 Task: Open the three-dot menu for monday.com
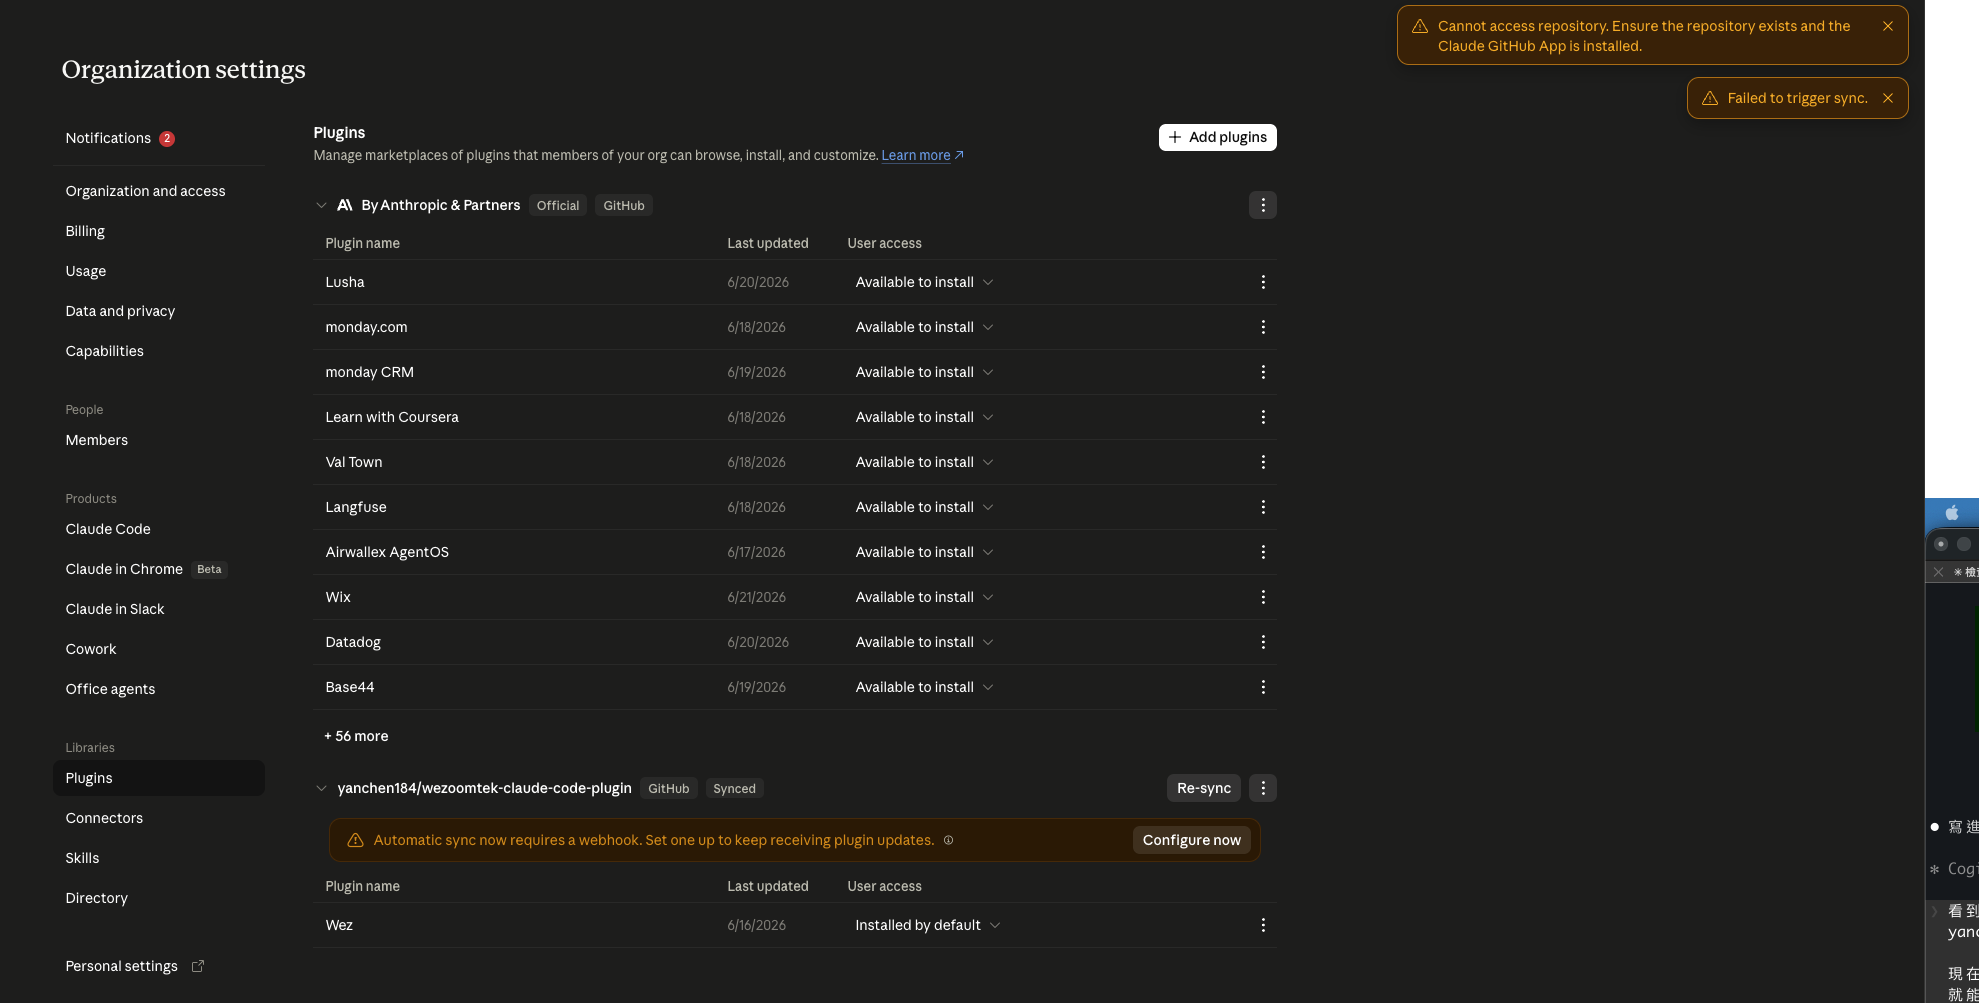1263,327
